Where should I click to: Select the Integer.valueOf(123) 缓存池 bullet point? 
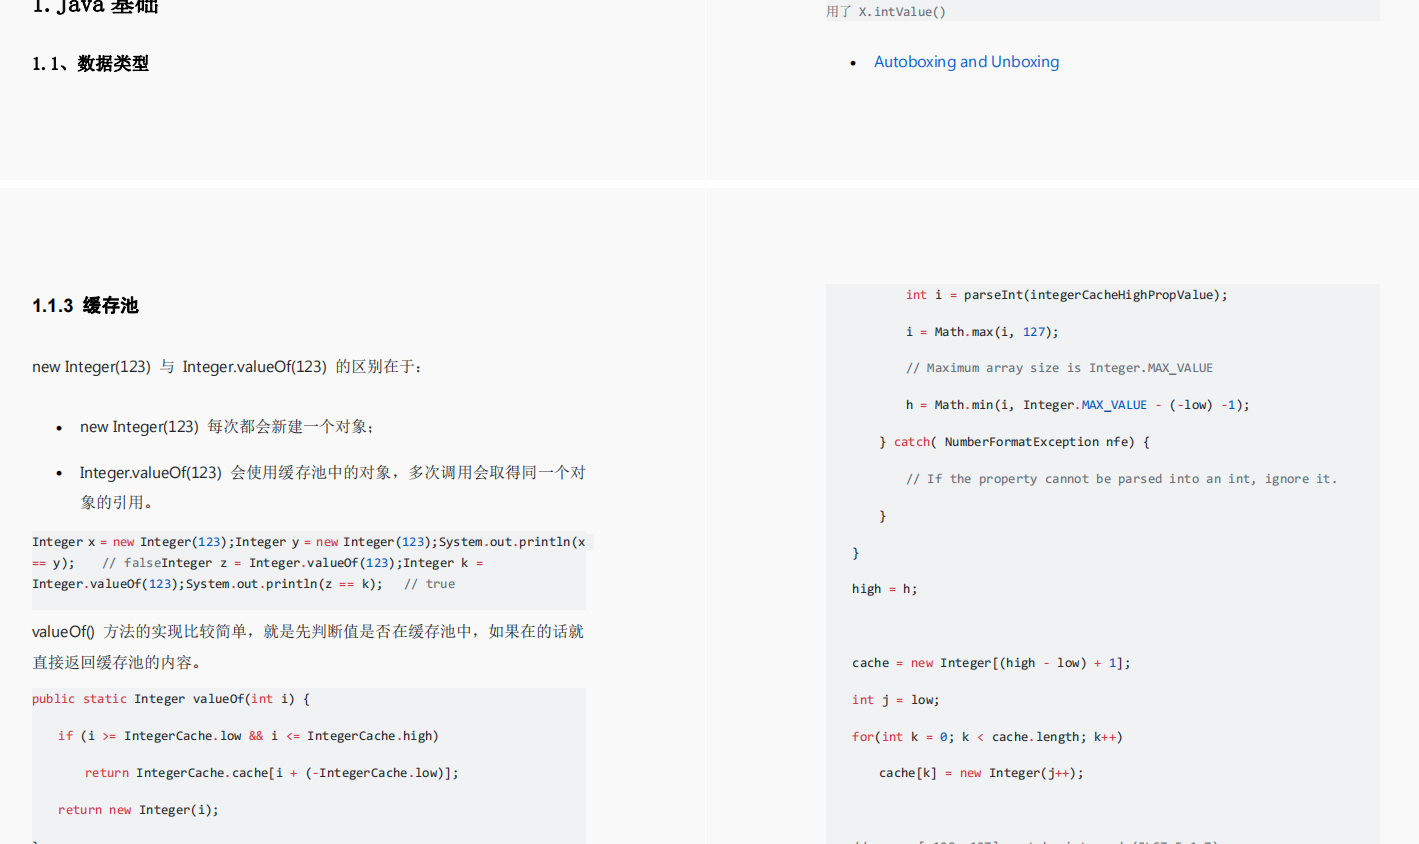332,473
